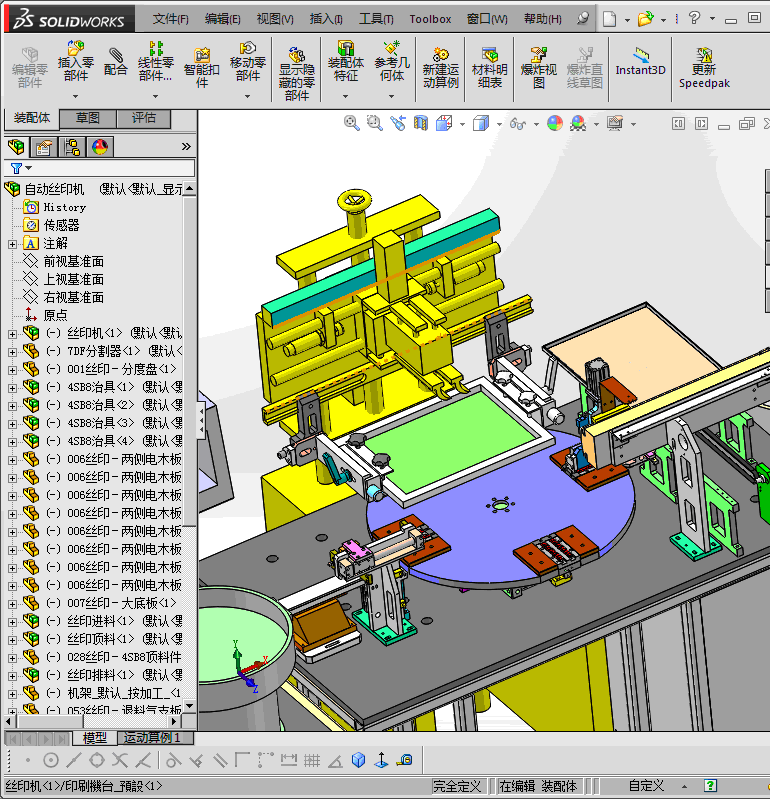Open dropdown under Move Component button

point(248,96)
